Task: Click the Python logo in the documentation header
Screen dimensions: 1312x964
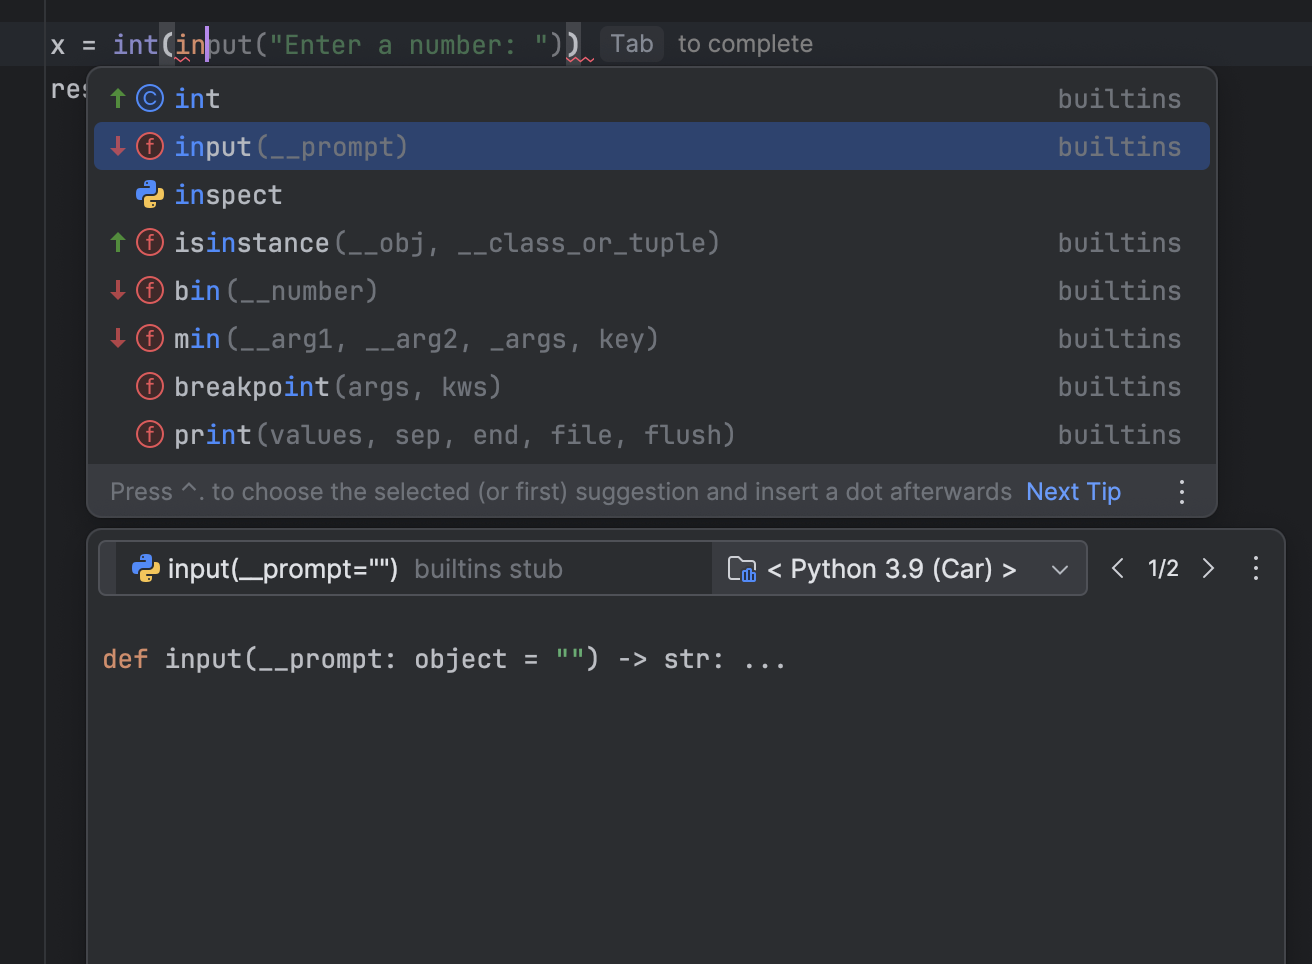Action: coord(147,568)
